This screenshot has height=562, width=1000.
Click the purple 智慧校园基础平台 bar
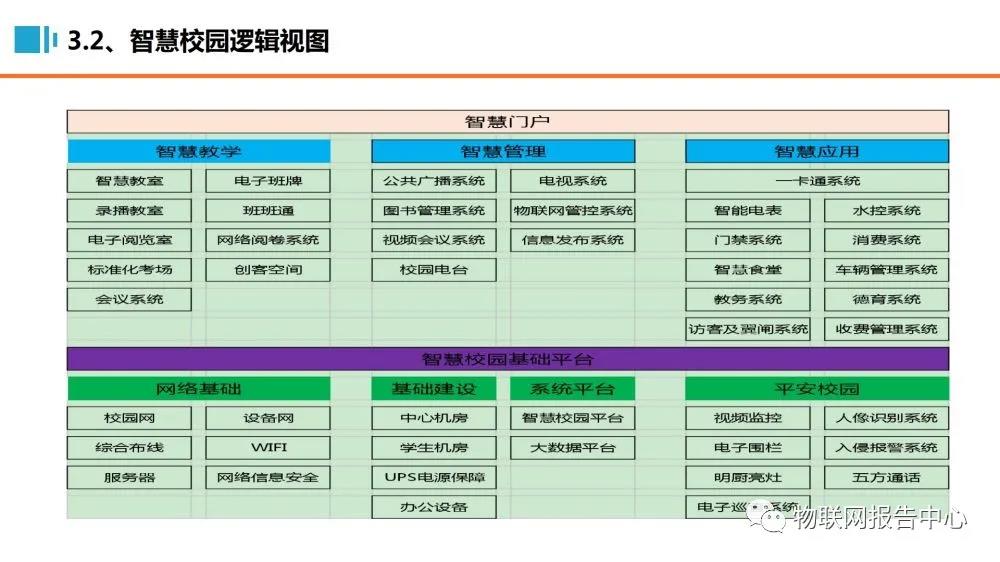pyautogui.click(x=507, y=359)
